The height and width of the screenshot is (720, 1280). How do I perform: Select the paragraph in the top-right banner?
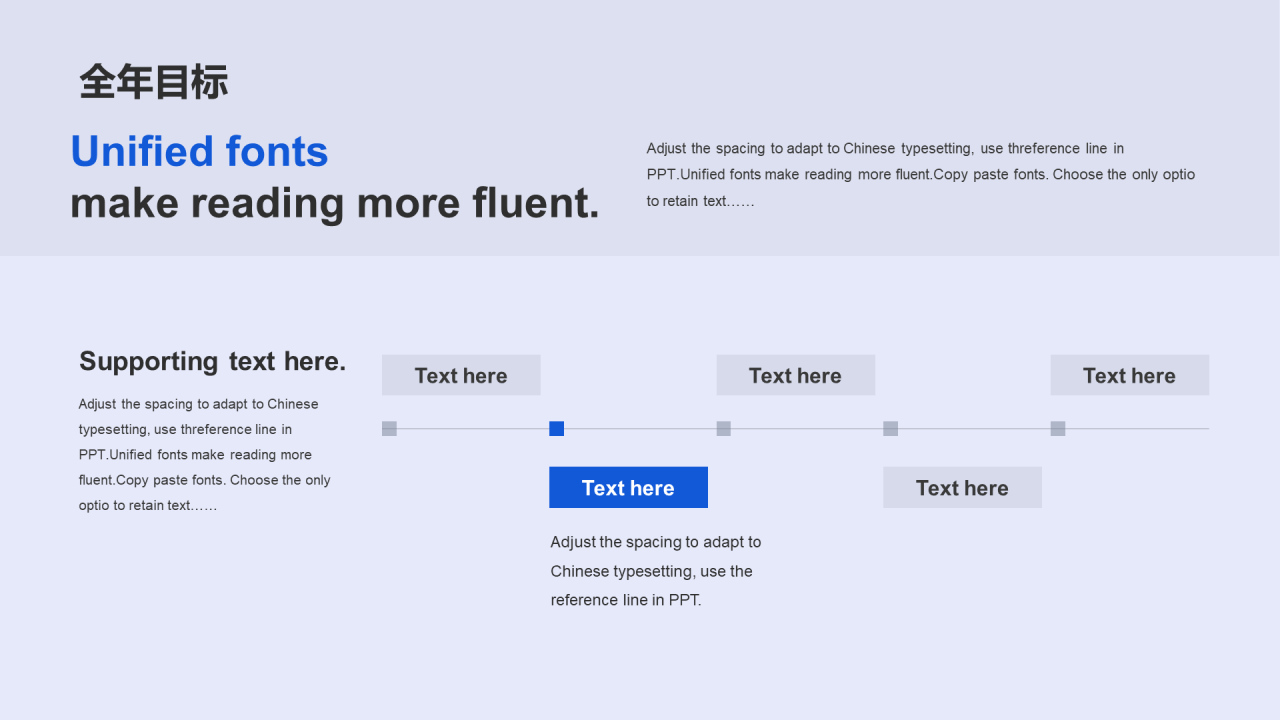coord(921,175)
